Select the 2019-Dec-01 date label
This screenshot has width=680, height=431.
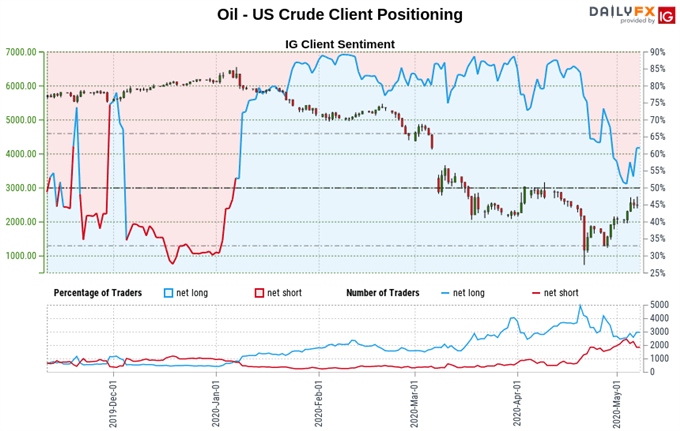click(113, 405)
